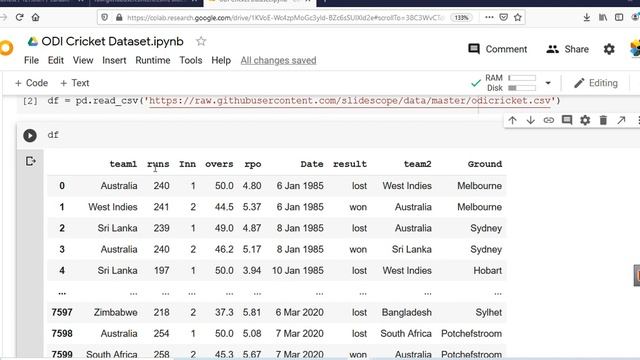Open the cell's editor settings gear
This screenshot has width=640, height=360.
coord(585,120)
